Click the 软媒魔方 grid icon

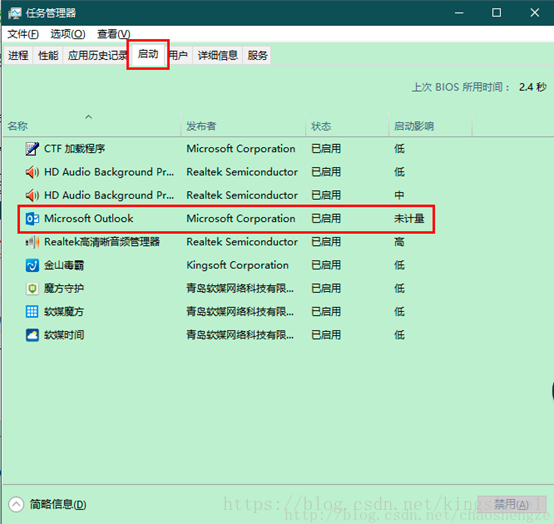tap(32, 312)
